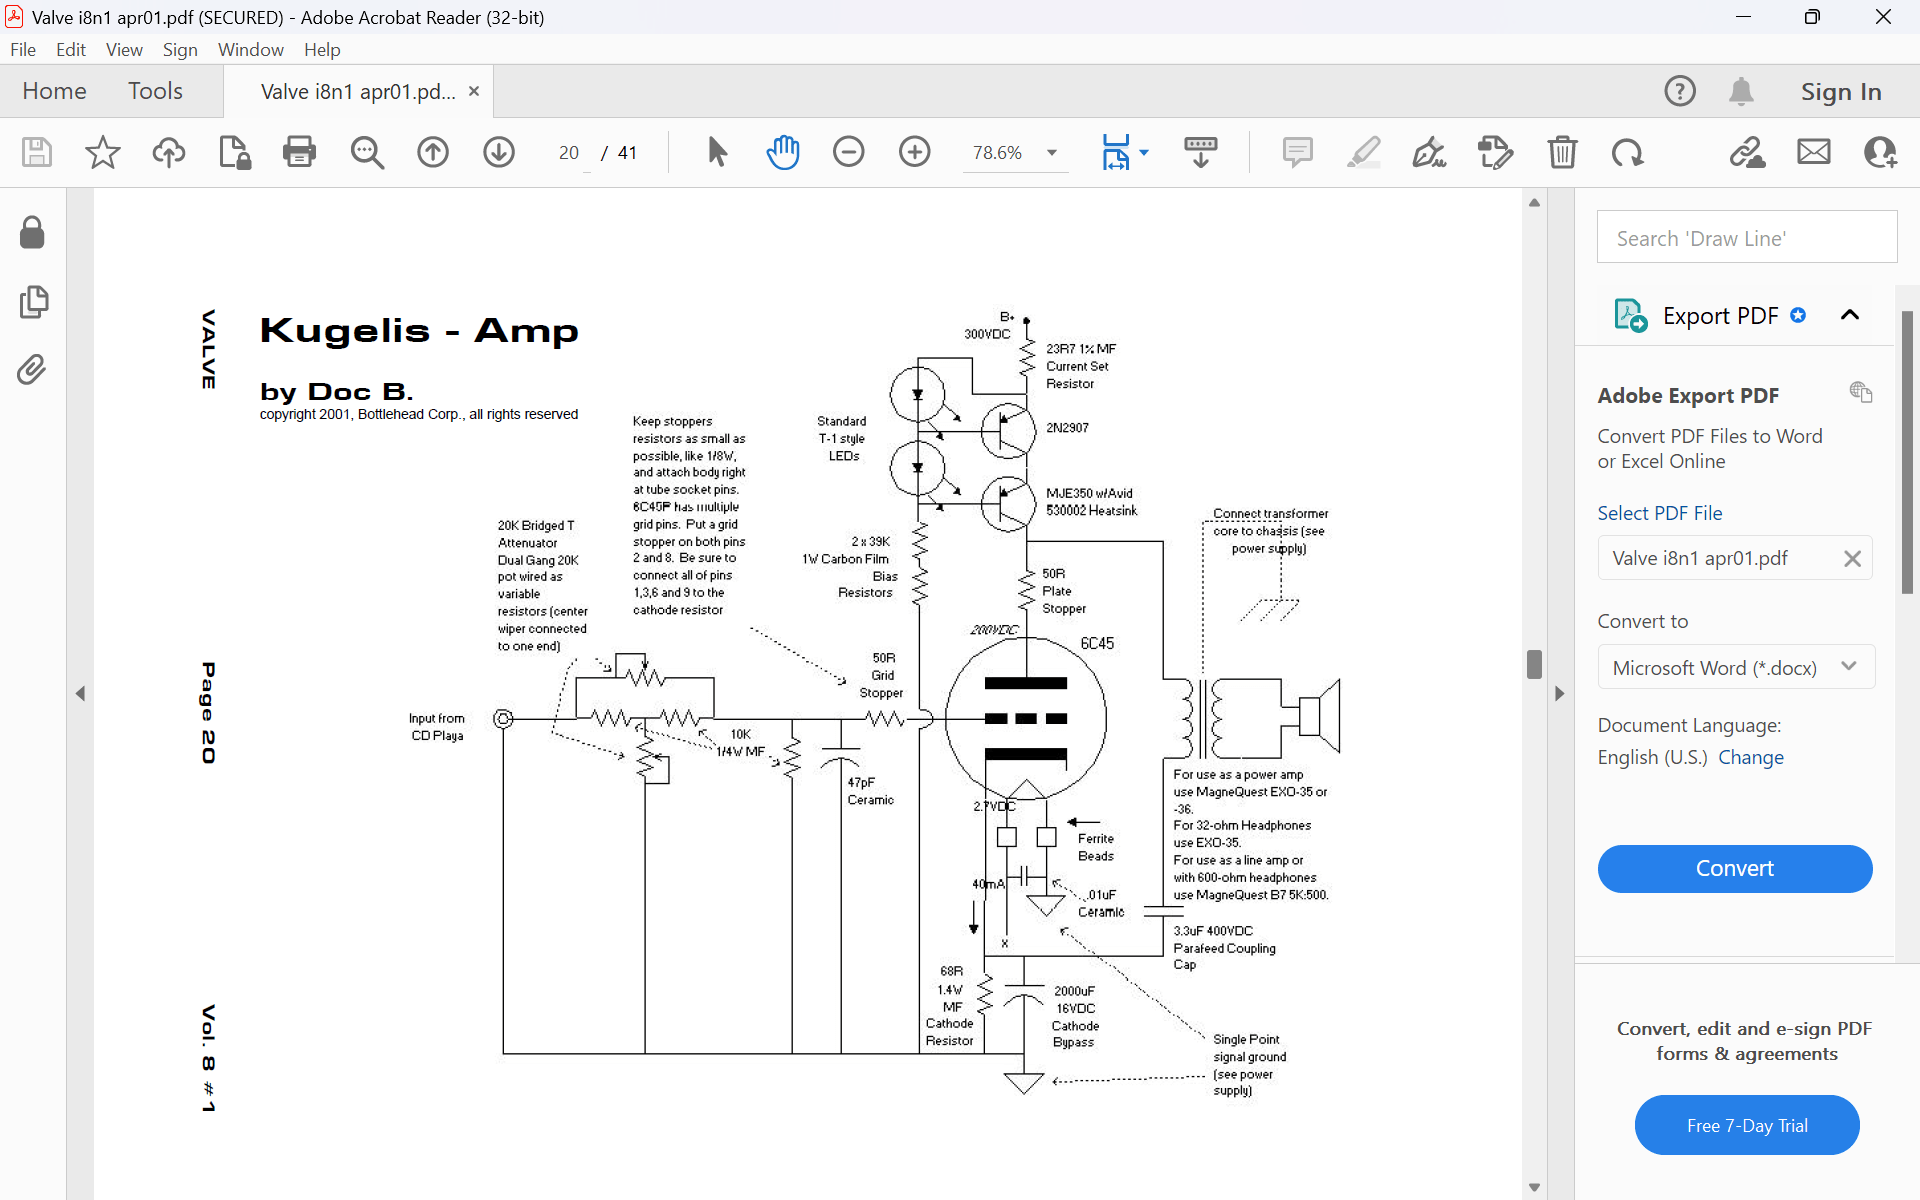
Task: Collapse the Export PDF section chevron
Action: pyautogui.click(x=1850, y=315)
